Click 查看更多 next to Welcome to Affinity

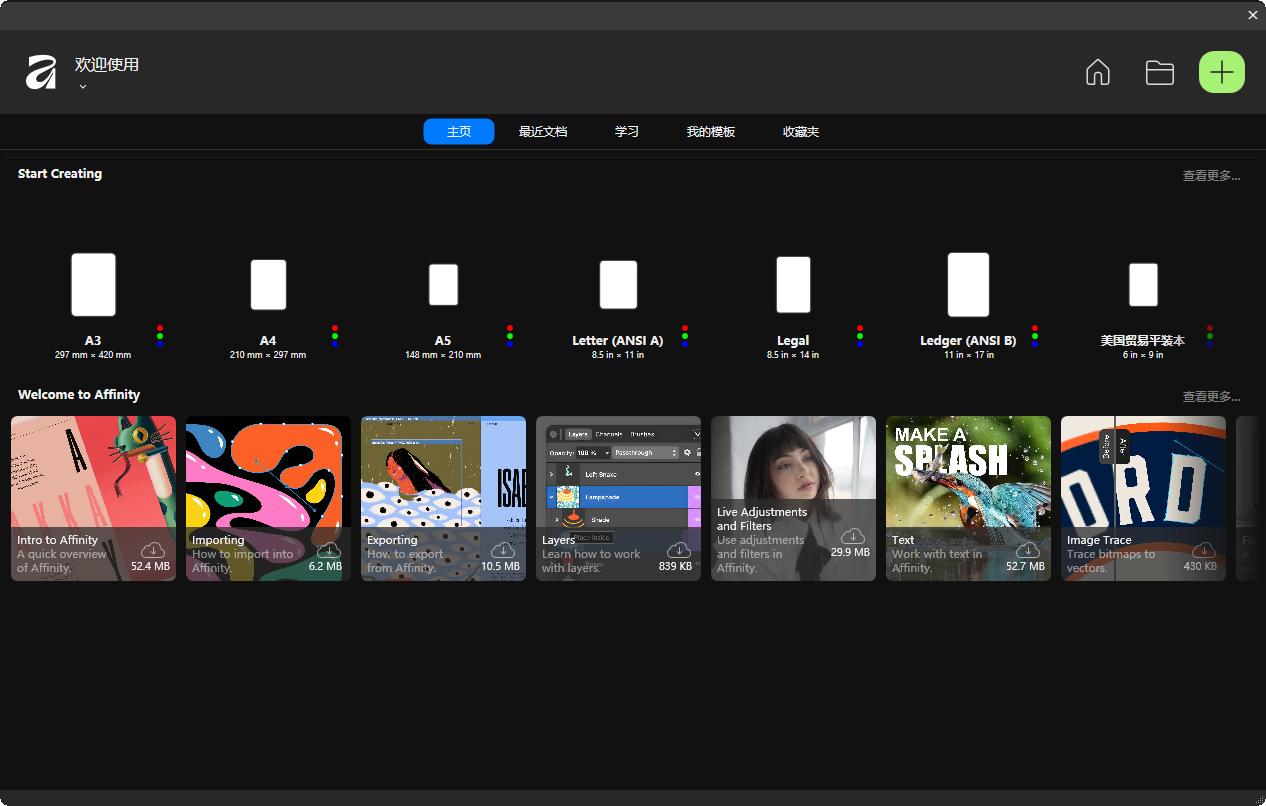1211,395
